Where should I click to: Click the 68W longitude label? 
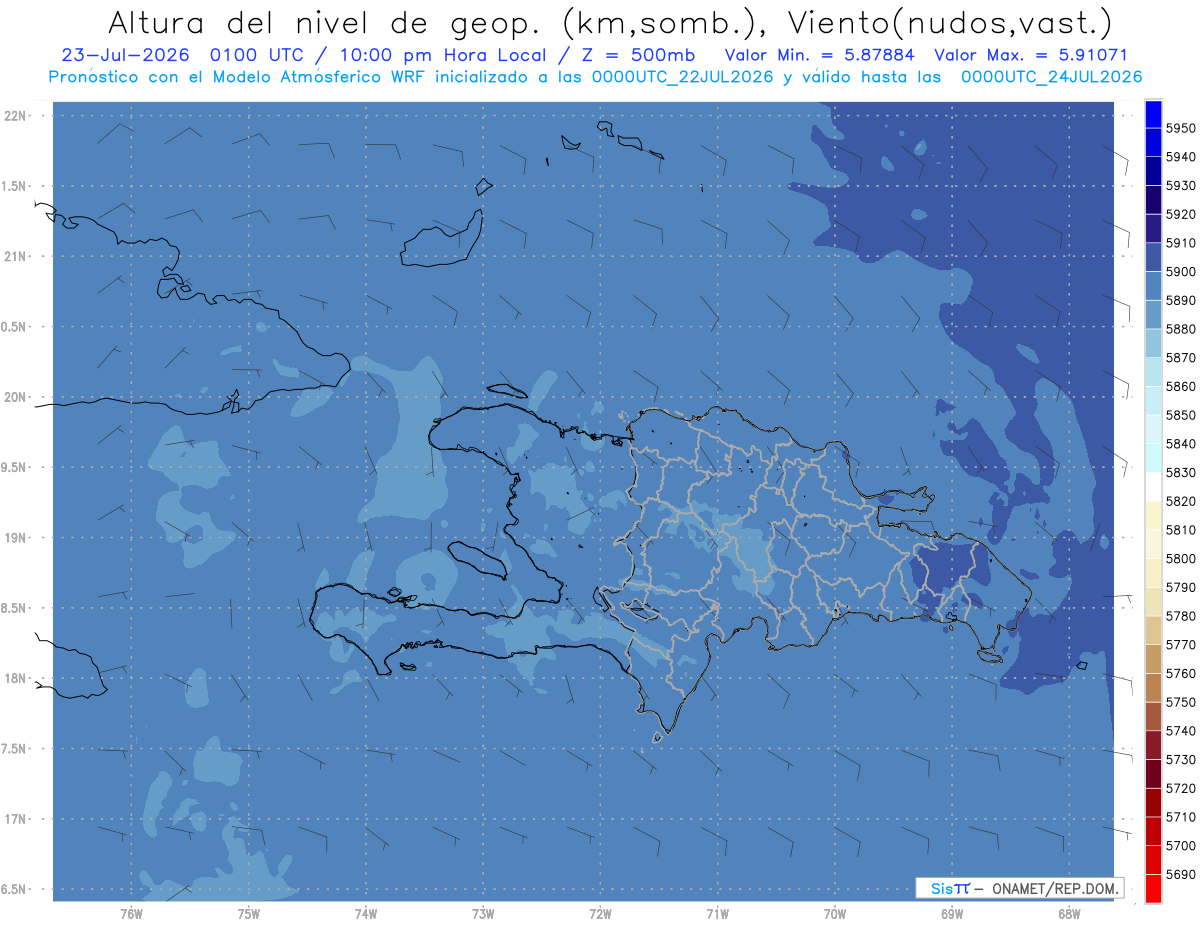(1069, 914)
